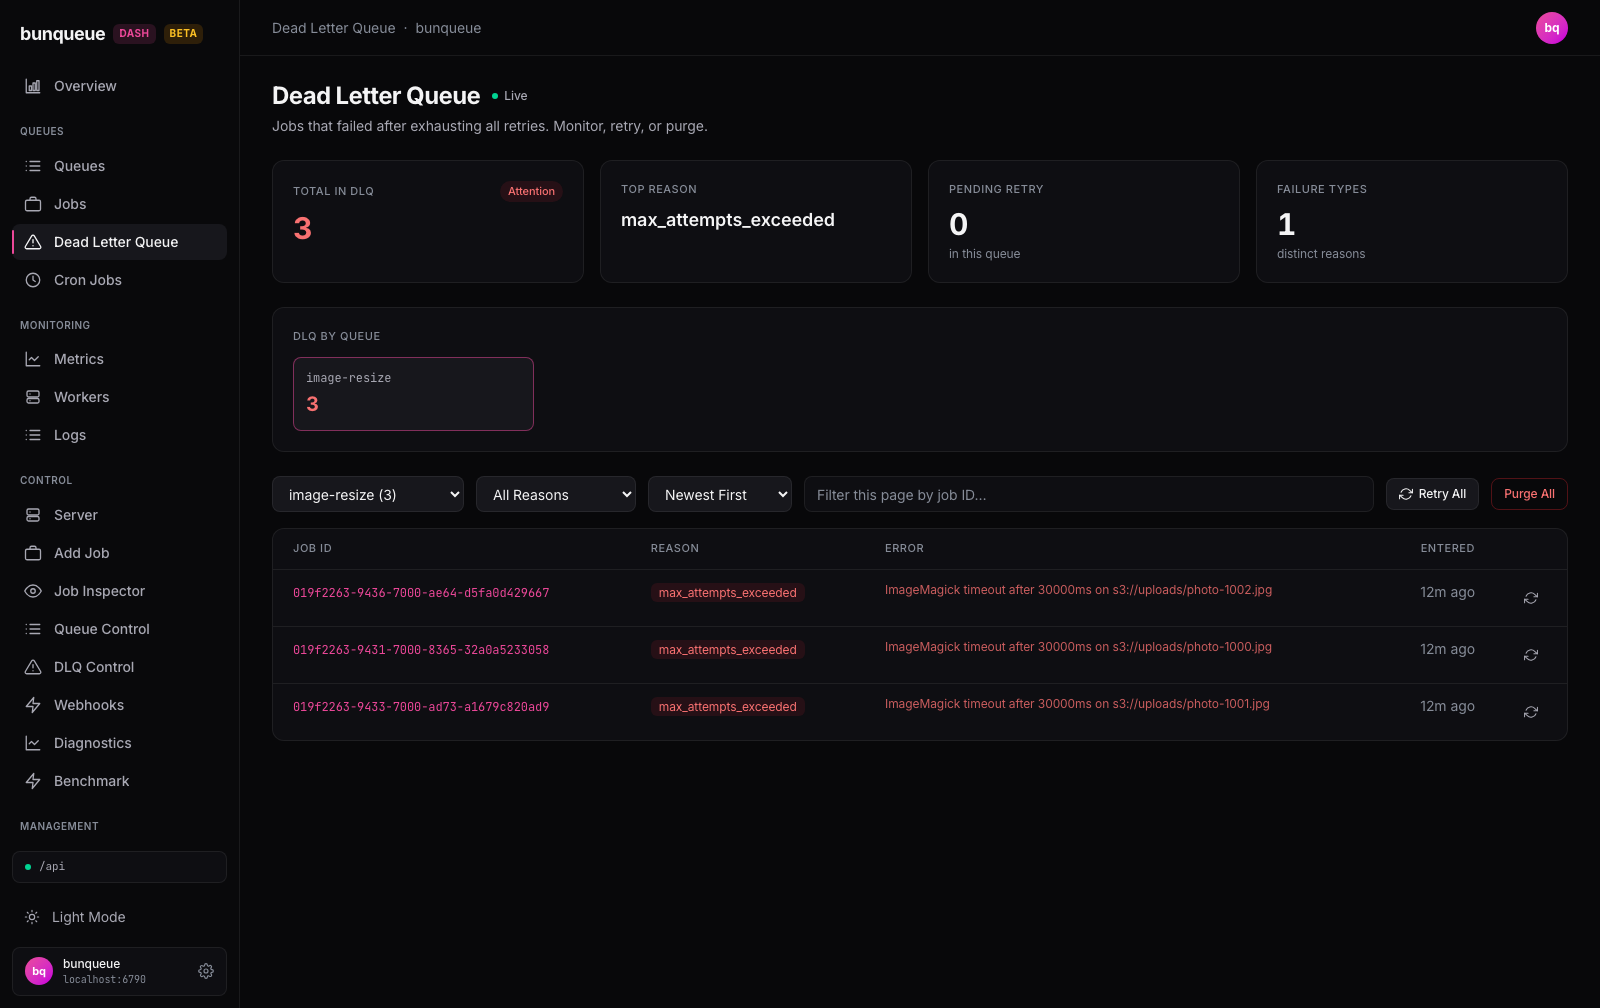Click the Logs list icon
This screenshot has height=1008, width=1600.
(33, 435)
